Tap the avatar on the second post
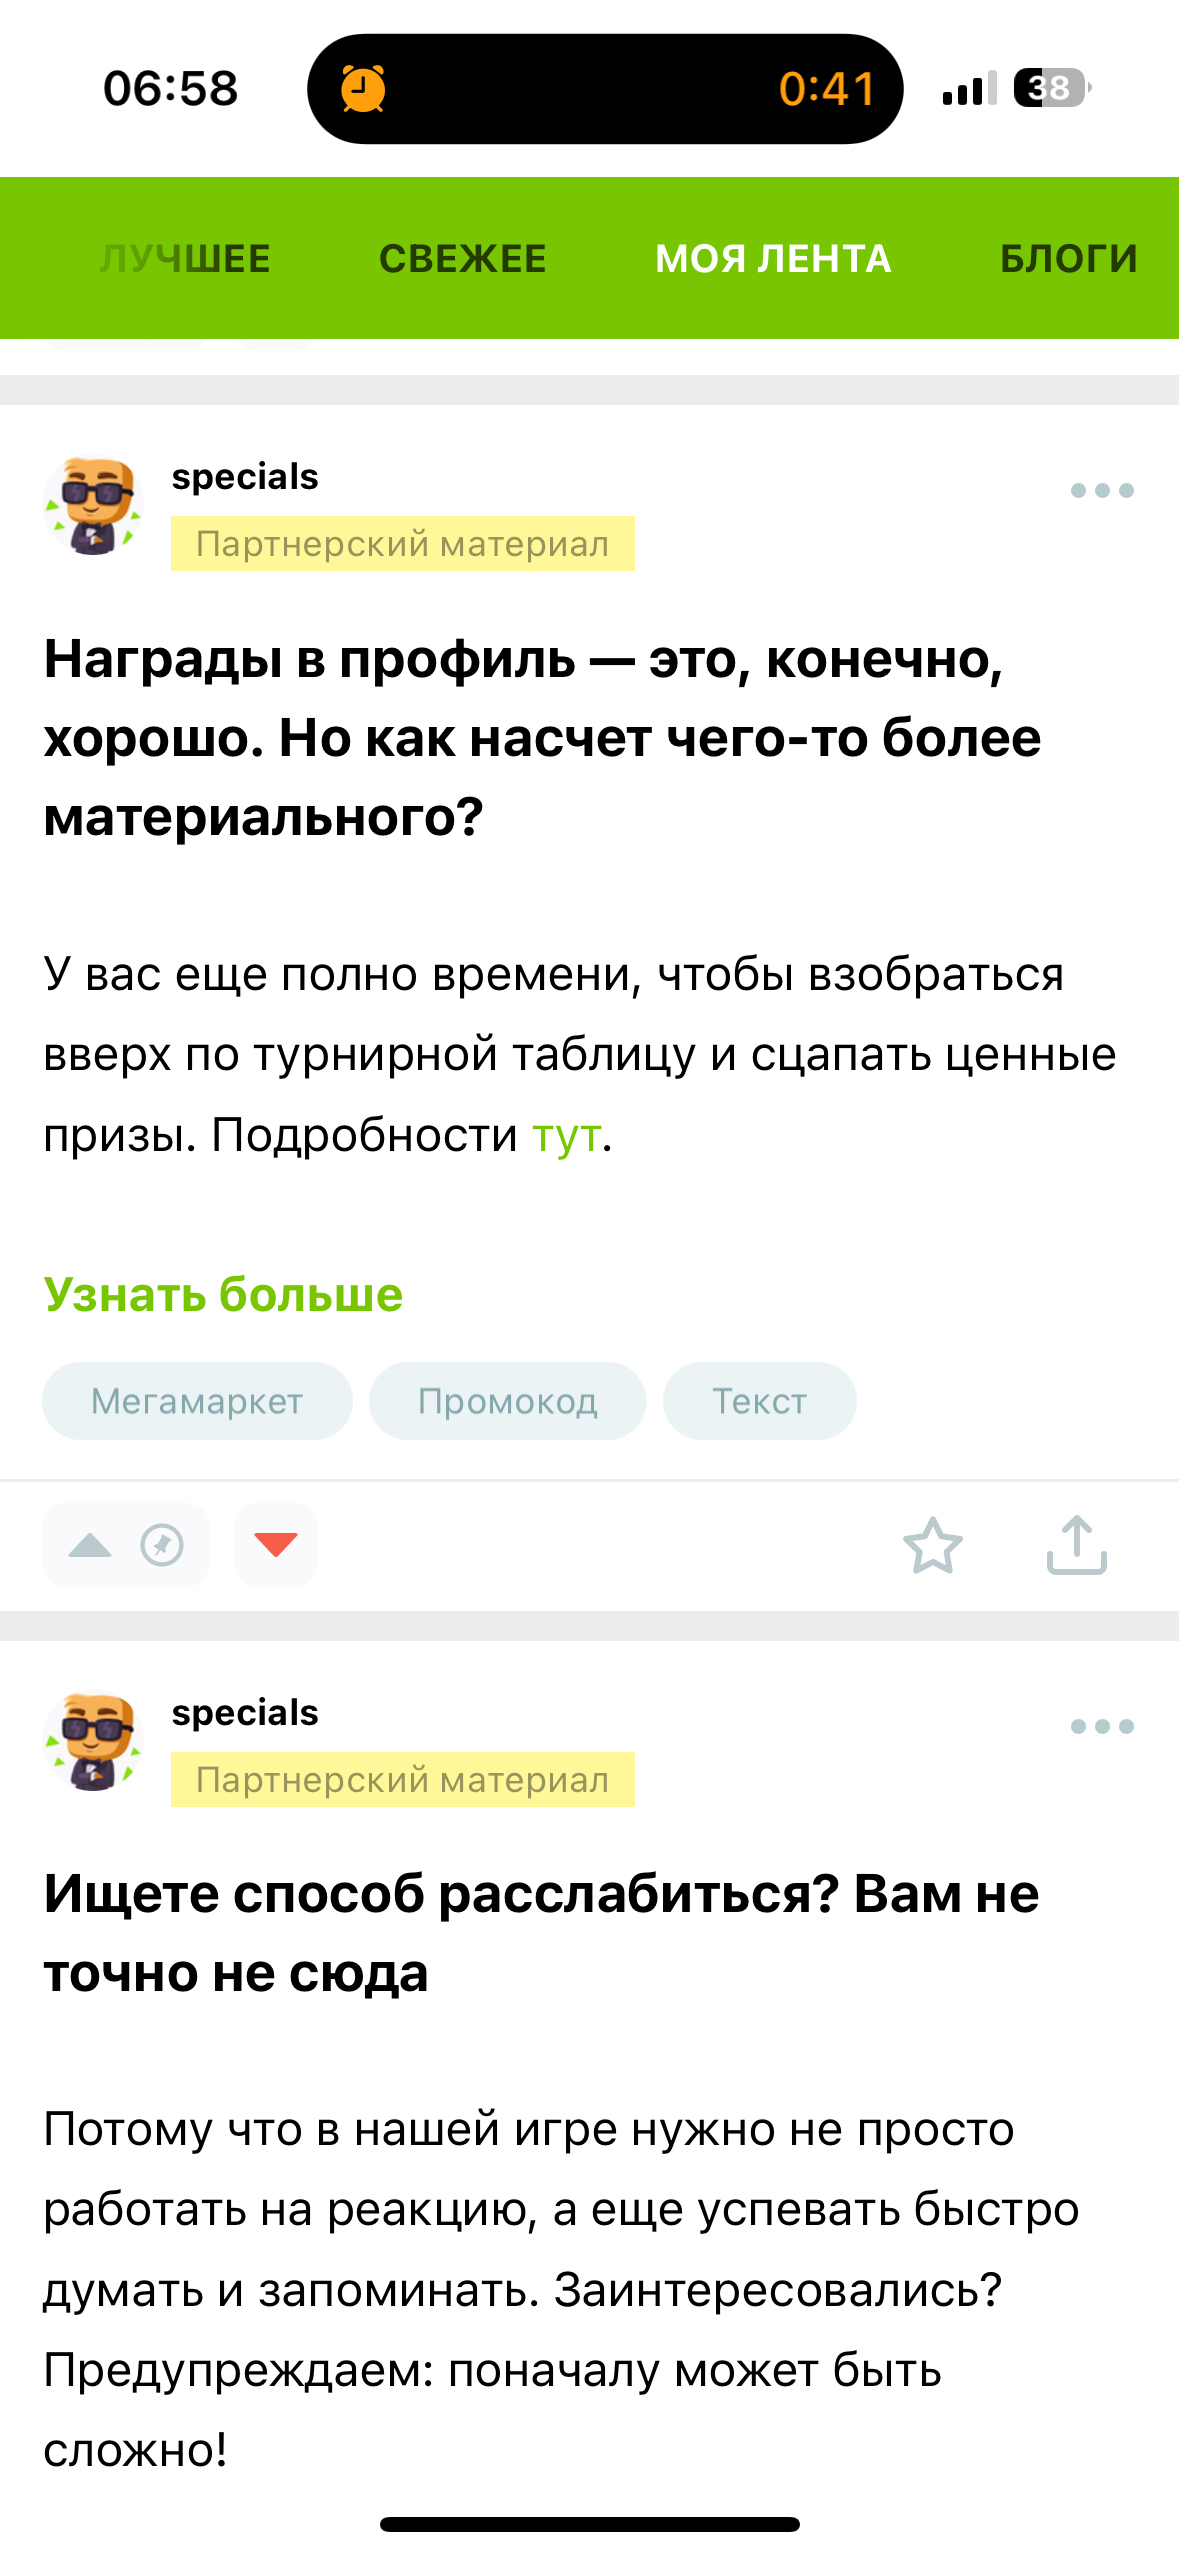 point(94,1742)
